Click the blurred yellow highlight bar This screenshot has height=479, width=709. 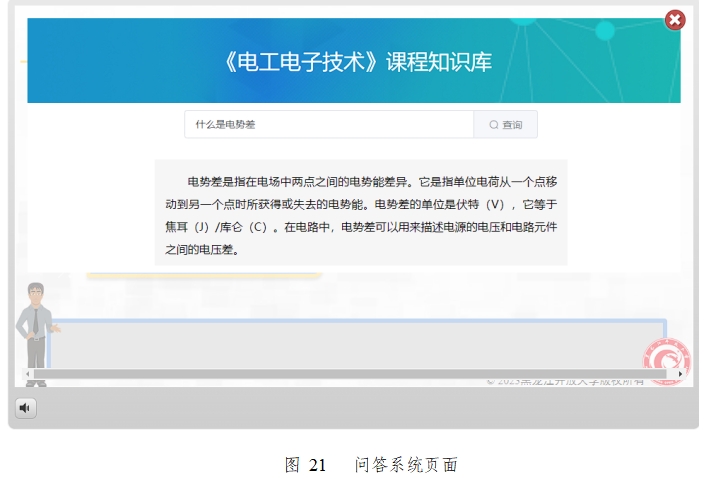tap(203, 274)
